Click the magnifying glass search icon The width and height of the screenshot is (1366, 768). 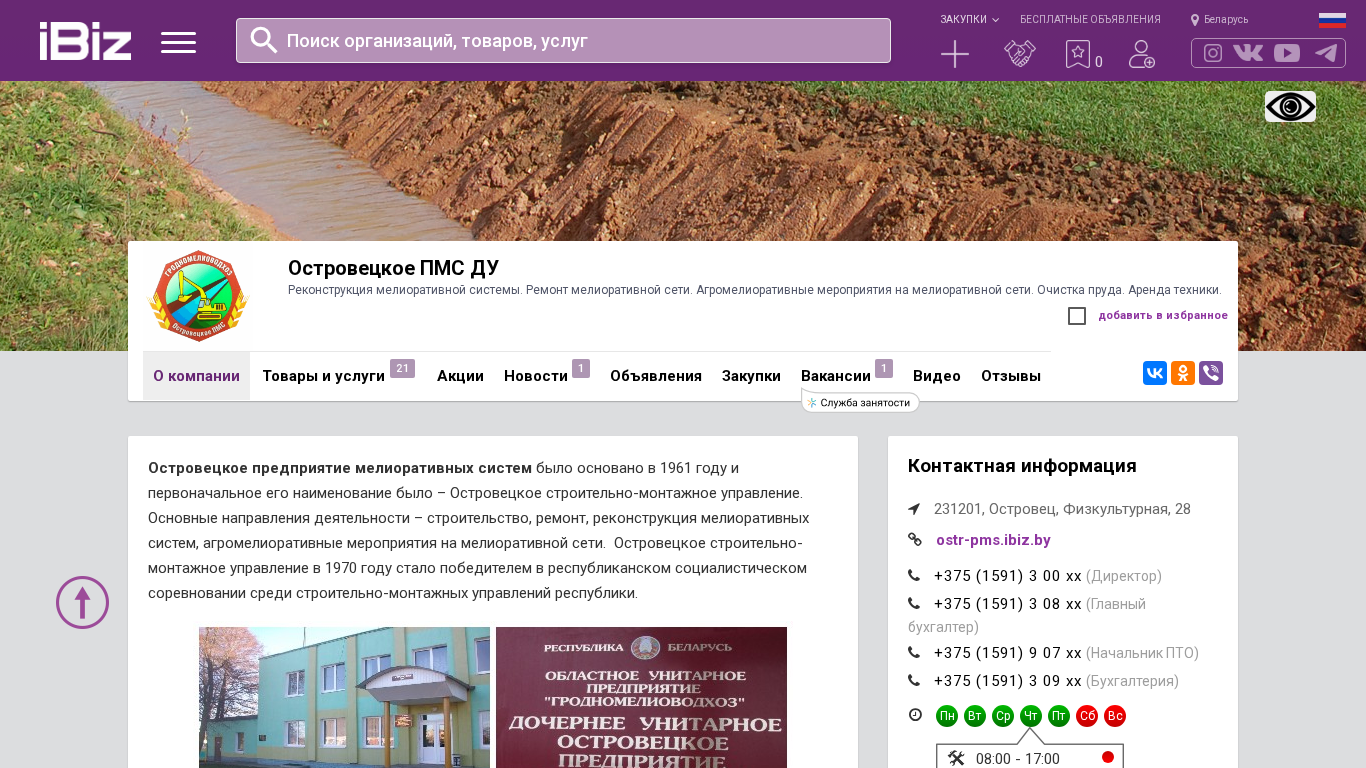264,40
